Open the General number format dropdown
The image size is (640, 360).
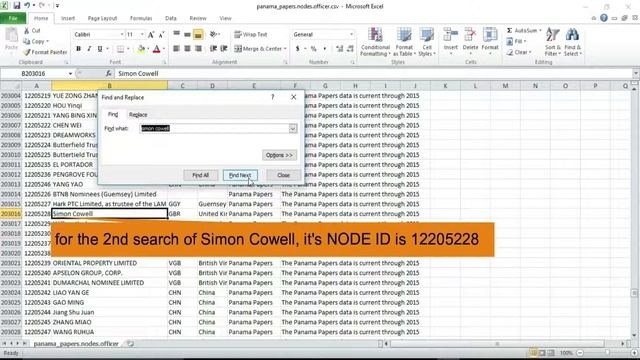pos(351,35)
